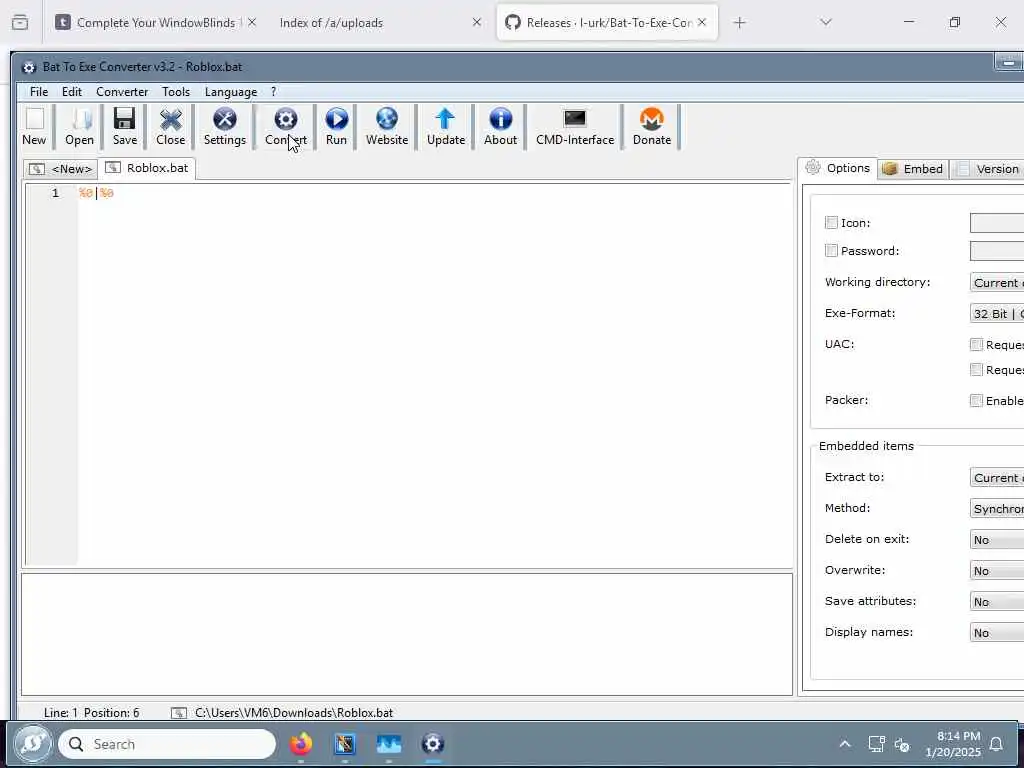This screenshot has height=768, width=1024.
Task: Click the Password input field
Action: point(997,251)
